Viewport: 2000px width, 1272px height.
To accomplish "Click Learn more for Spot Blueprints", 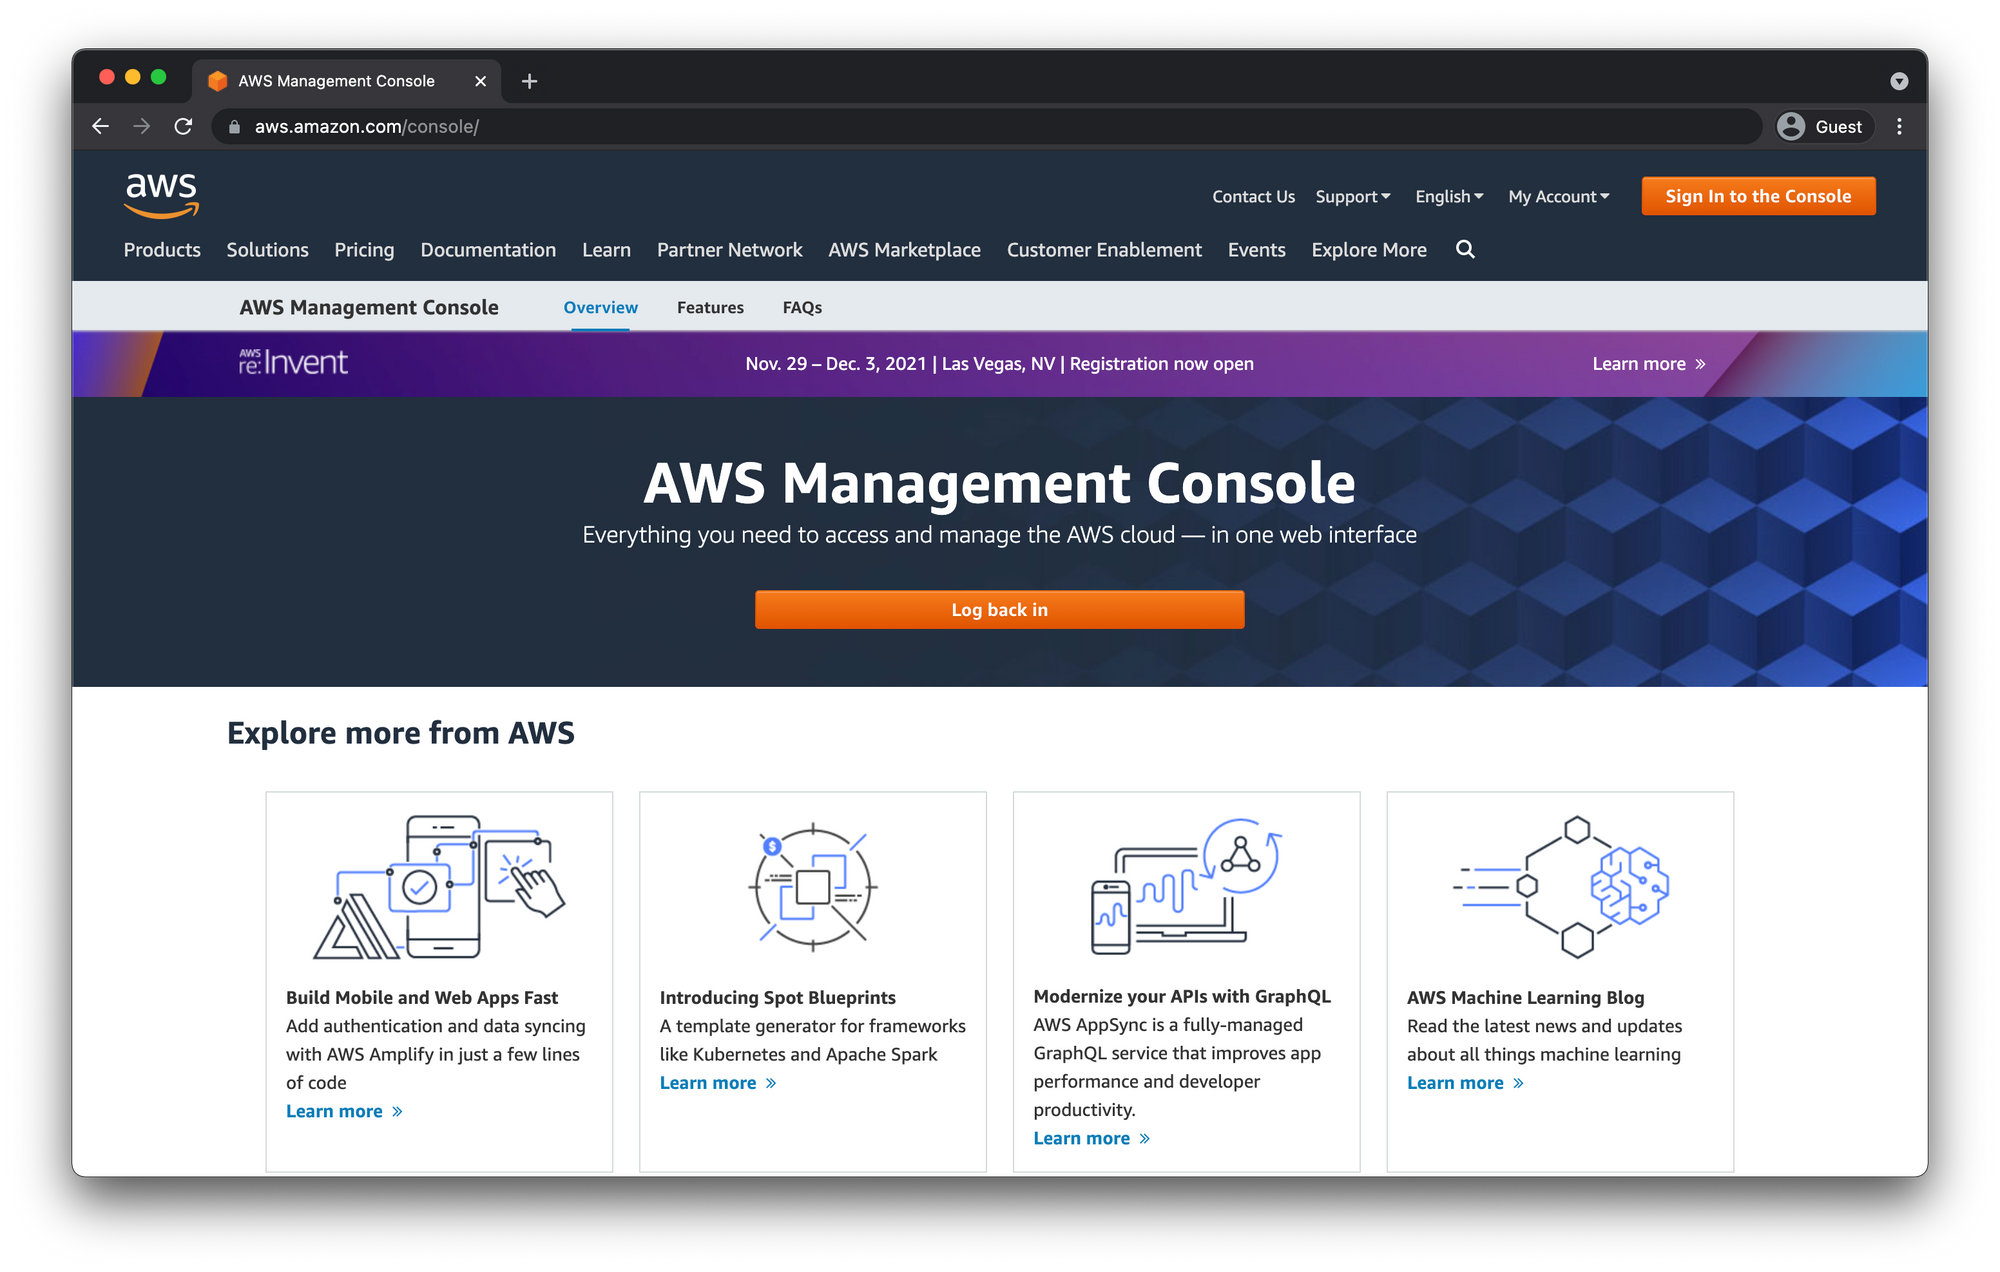I will coord(710,1081).
